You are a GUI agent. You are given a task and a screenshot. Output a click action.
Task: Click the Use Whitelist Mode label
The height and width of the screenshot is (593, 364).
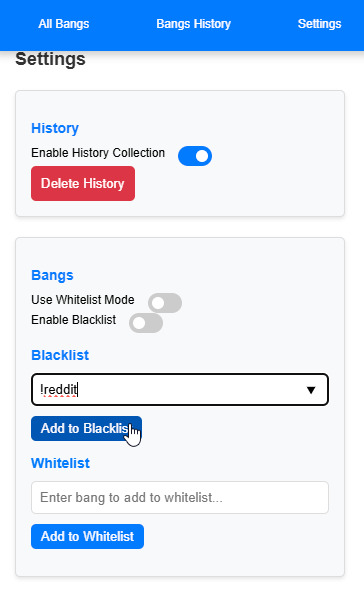(x=83, y=300)
